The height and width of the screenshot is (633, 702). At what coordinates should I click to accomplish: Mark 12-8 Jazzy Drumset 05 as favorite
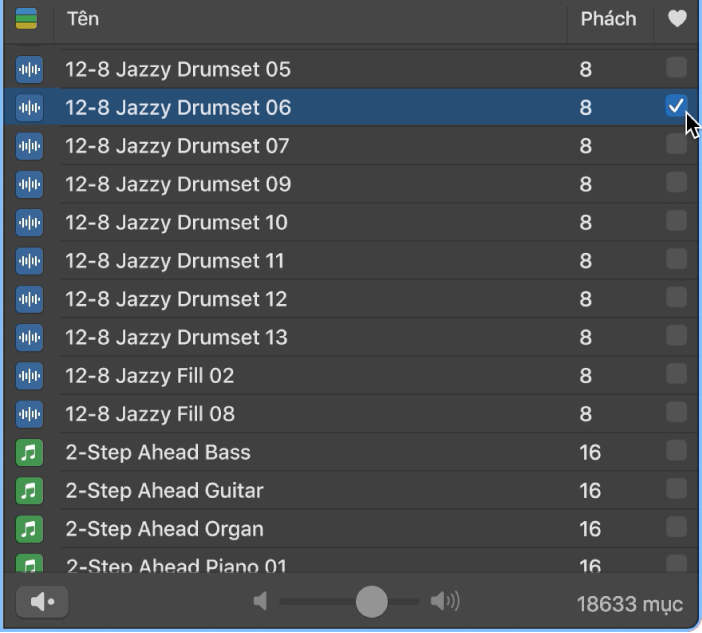coord(676,68)
